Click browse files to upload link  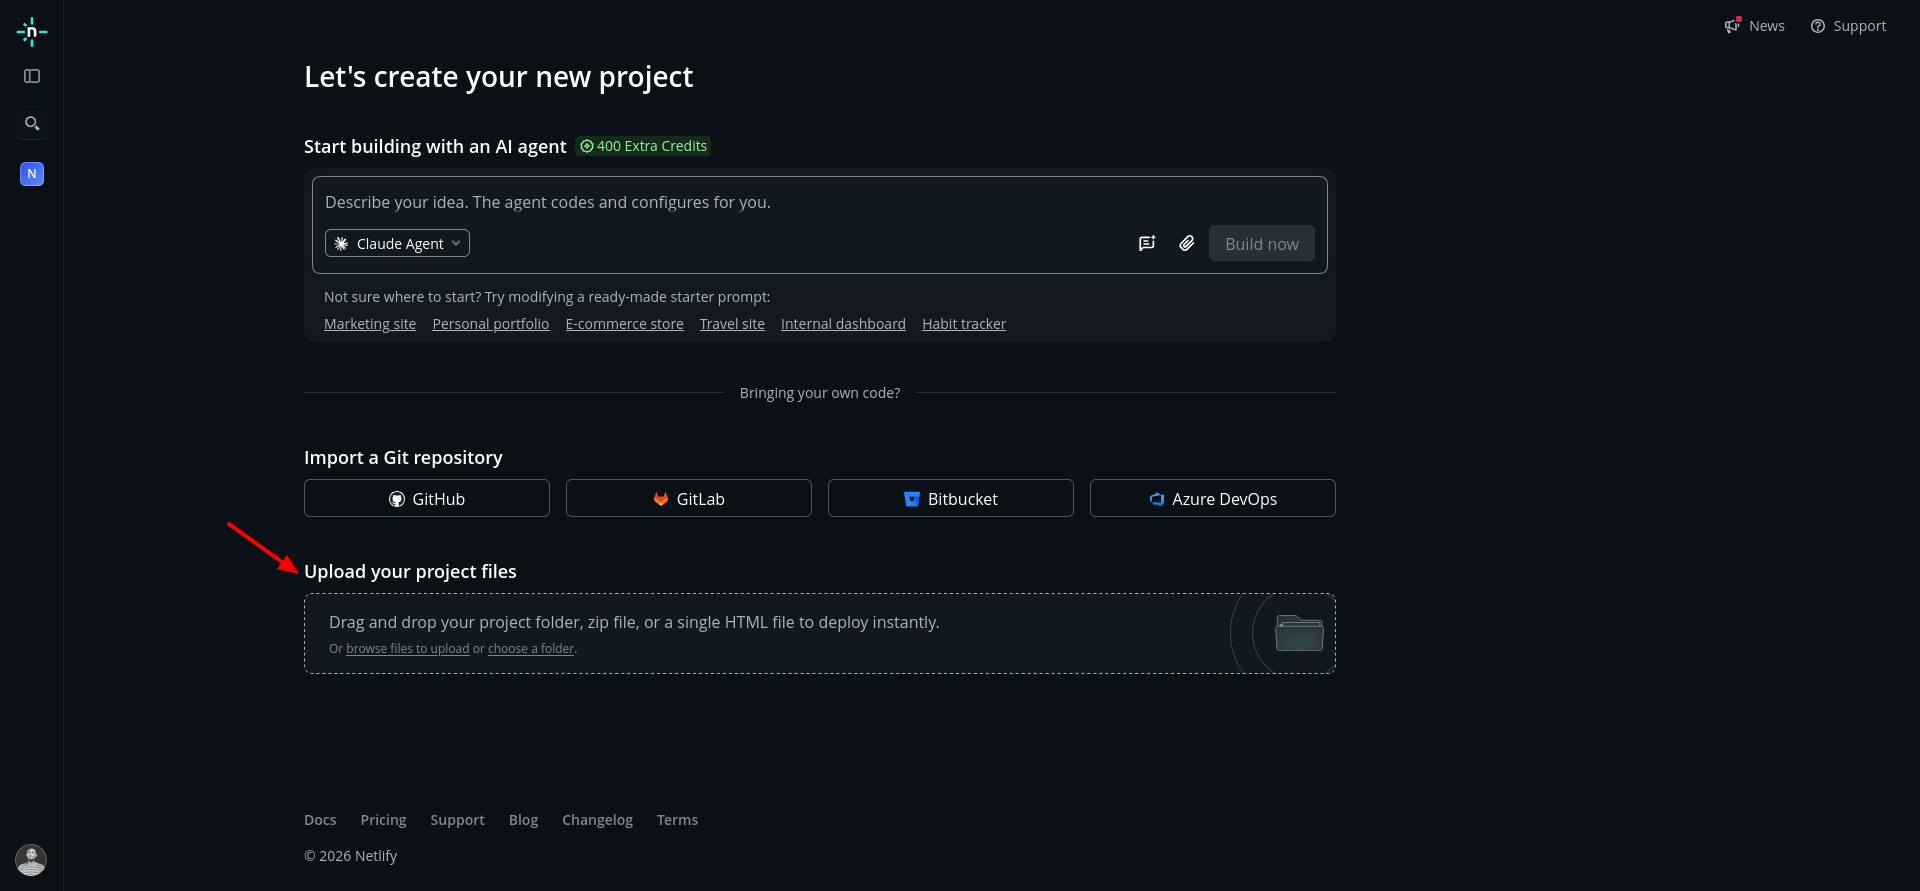click(408, 649)
